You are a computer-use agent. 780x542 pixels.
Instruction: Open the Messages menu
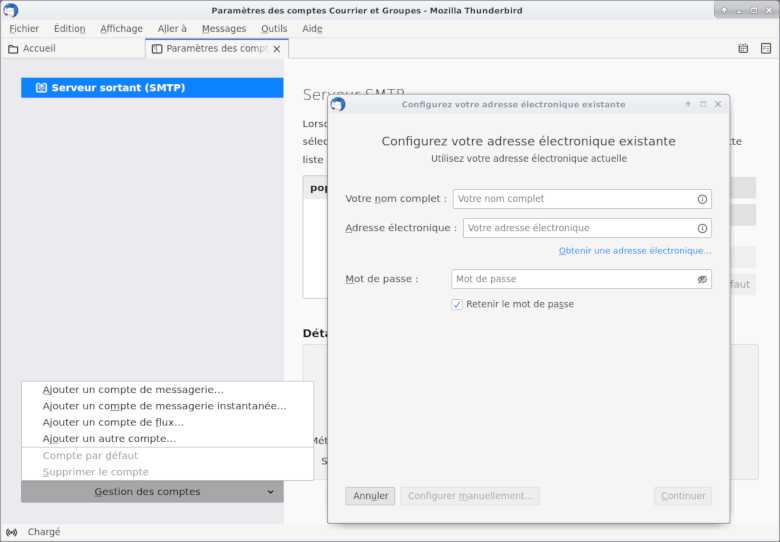point(224,28)
